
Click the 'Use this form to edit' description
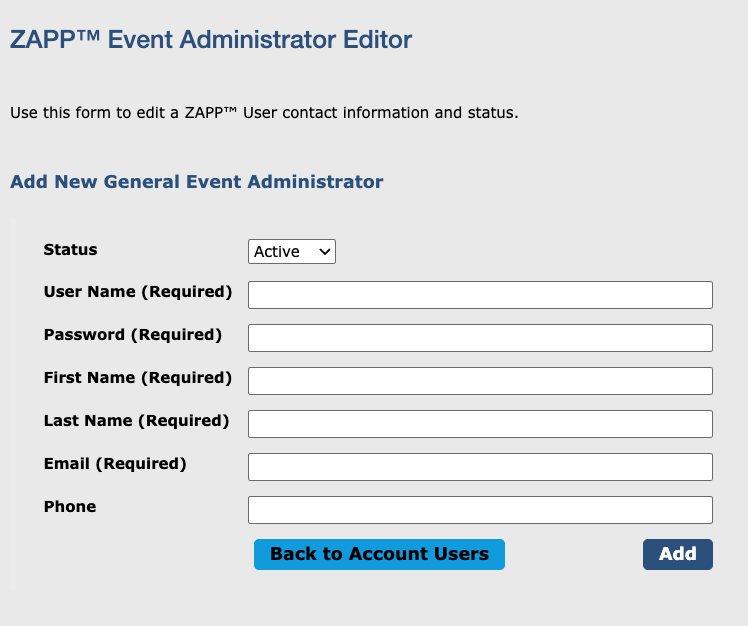pyautogui.click(x=264, y=113)
